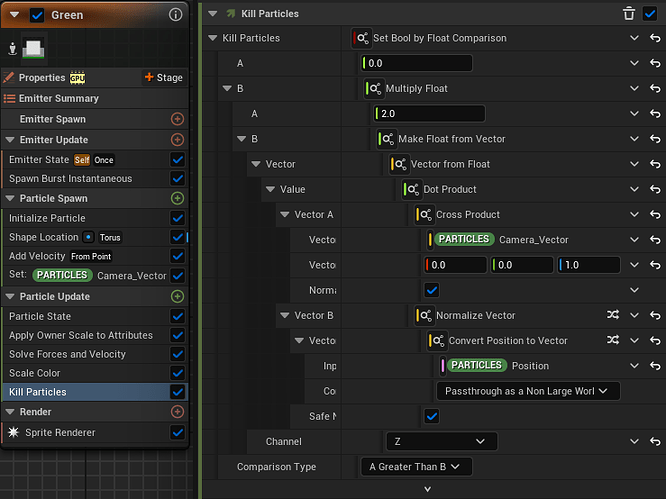666x499 pixels.
Task: Edit the vector Z component field 1.0
Action: click(589, 265)
